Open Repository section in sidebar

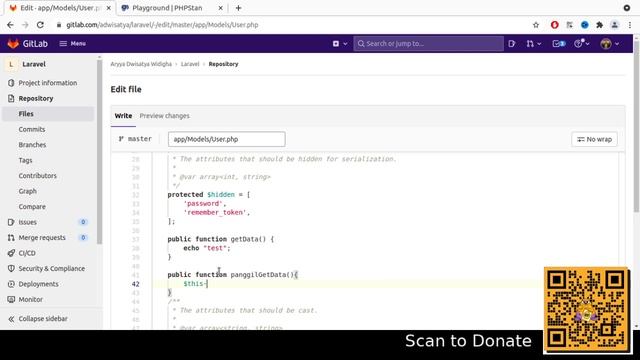(36, 98)
